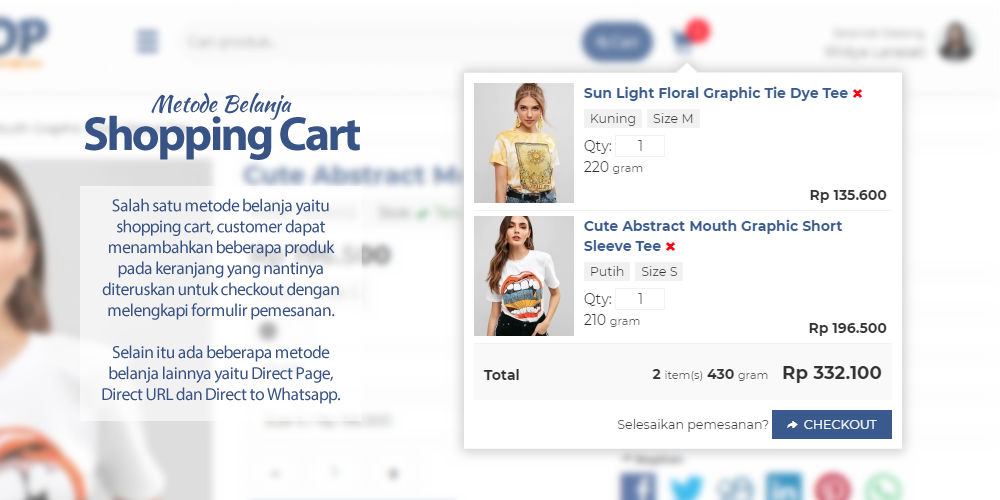Click the product search input field
The width and height of the screenshot is (1000, 500).
click(378, 42)
